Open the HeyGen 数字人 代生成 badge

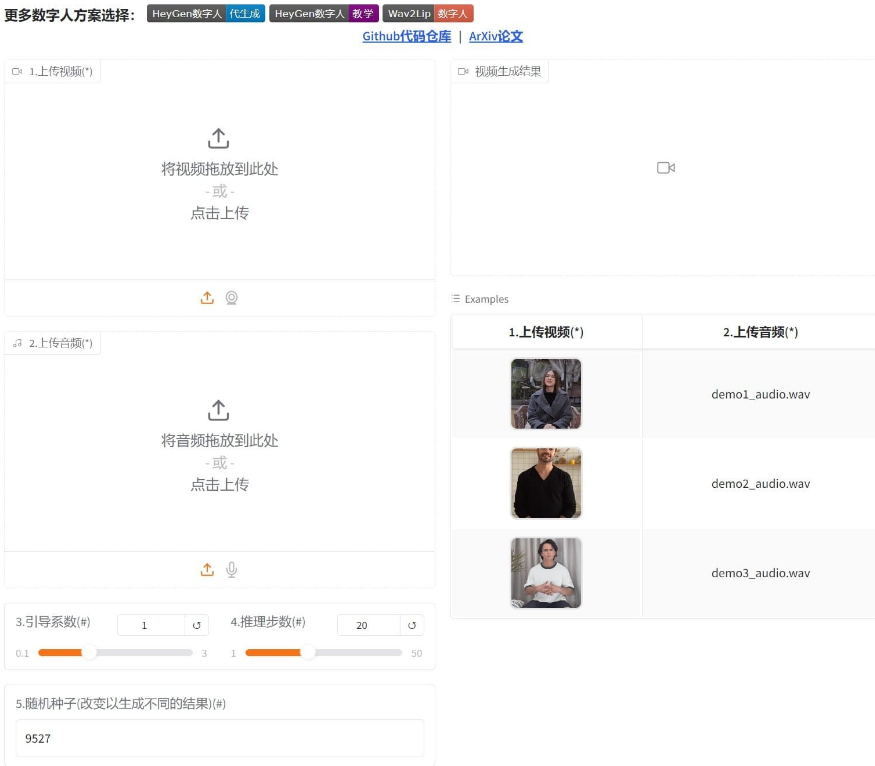[206, 14]
